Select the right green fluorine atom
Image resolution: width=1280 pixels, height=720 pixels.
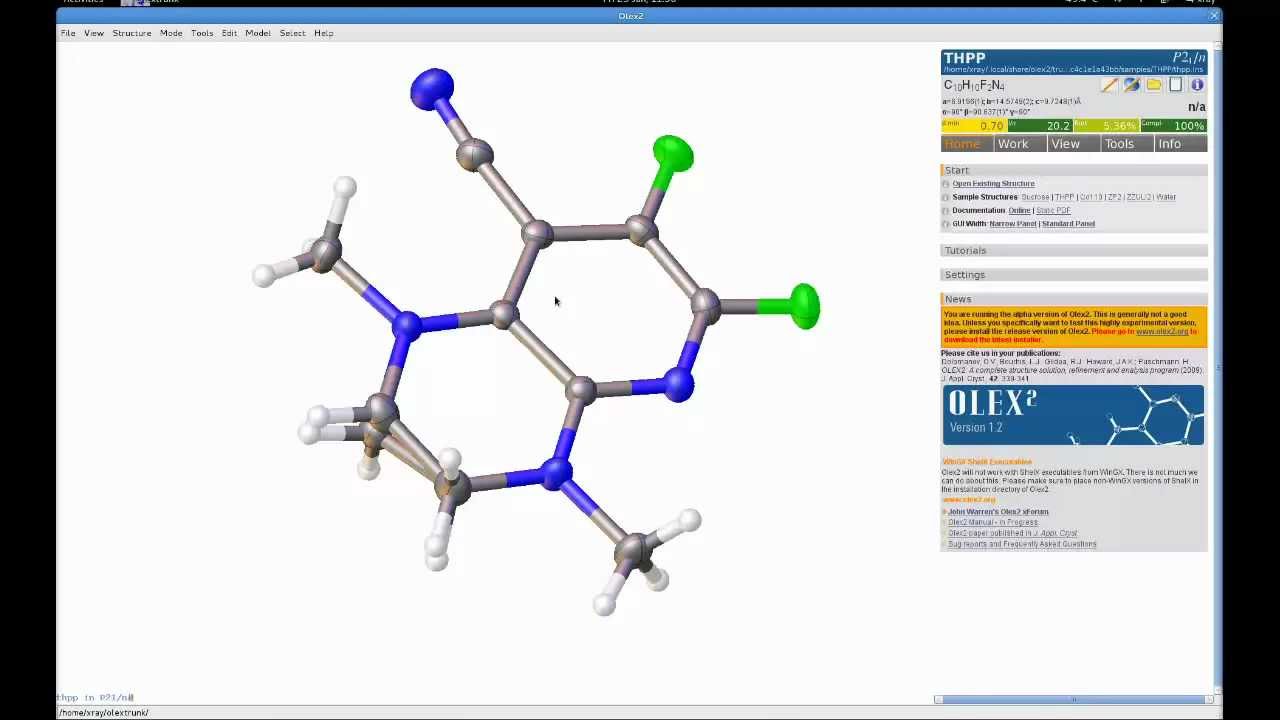[805, 306]
